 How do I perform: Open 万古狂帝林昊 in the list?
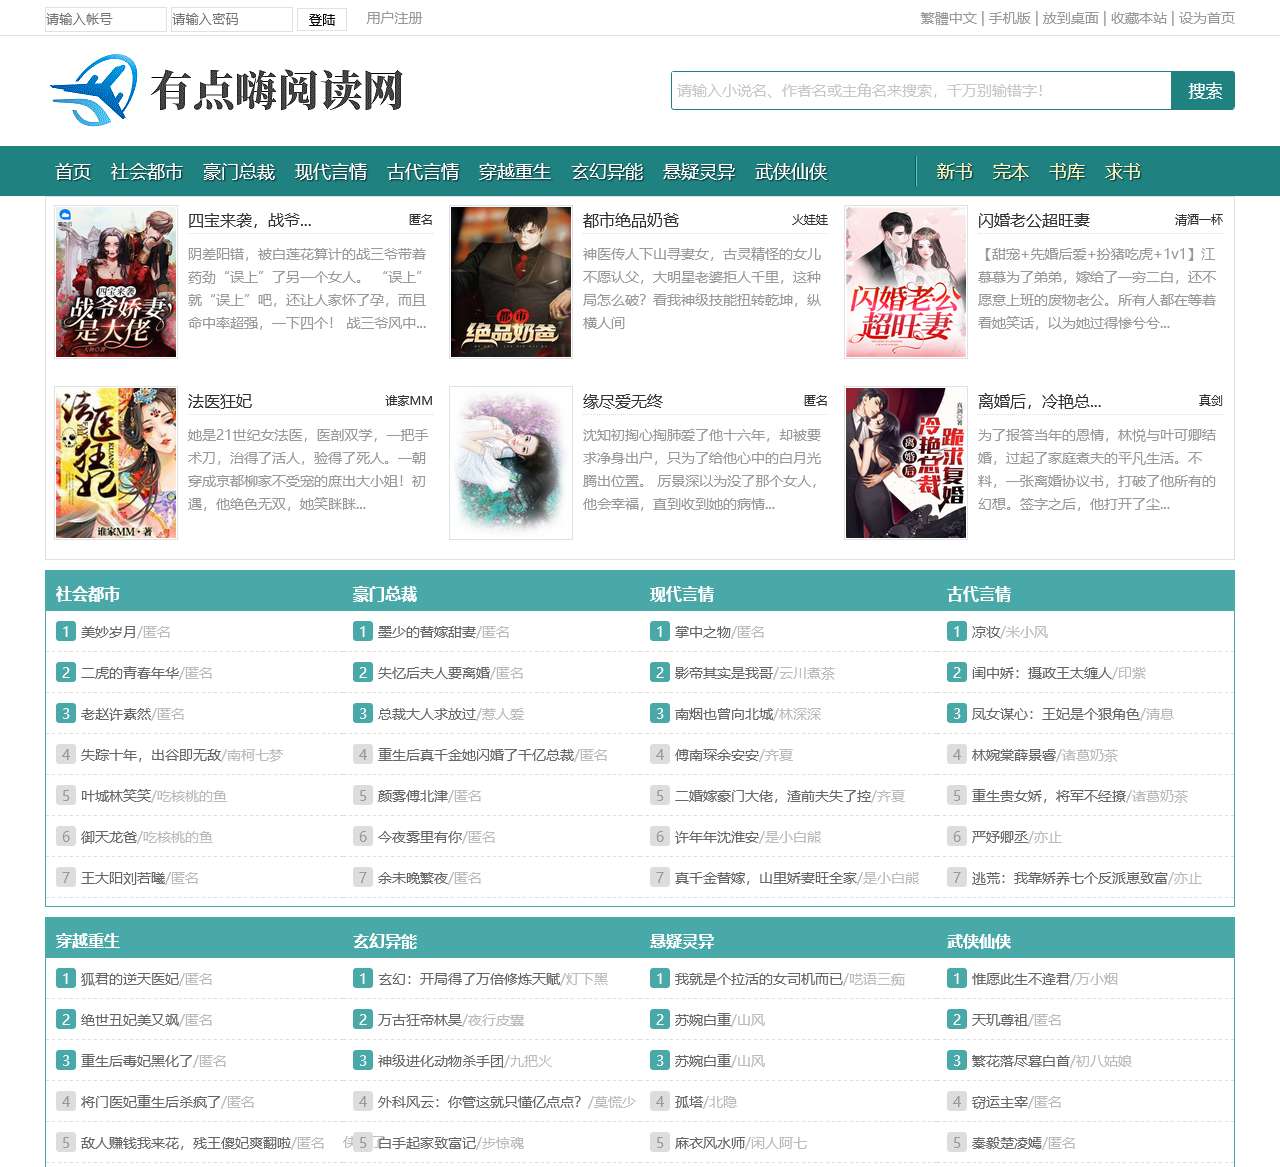click(x=420, y=1020)
